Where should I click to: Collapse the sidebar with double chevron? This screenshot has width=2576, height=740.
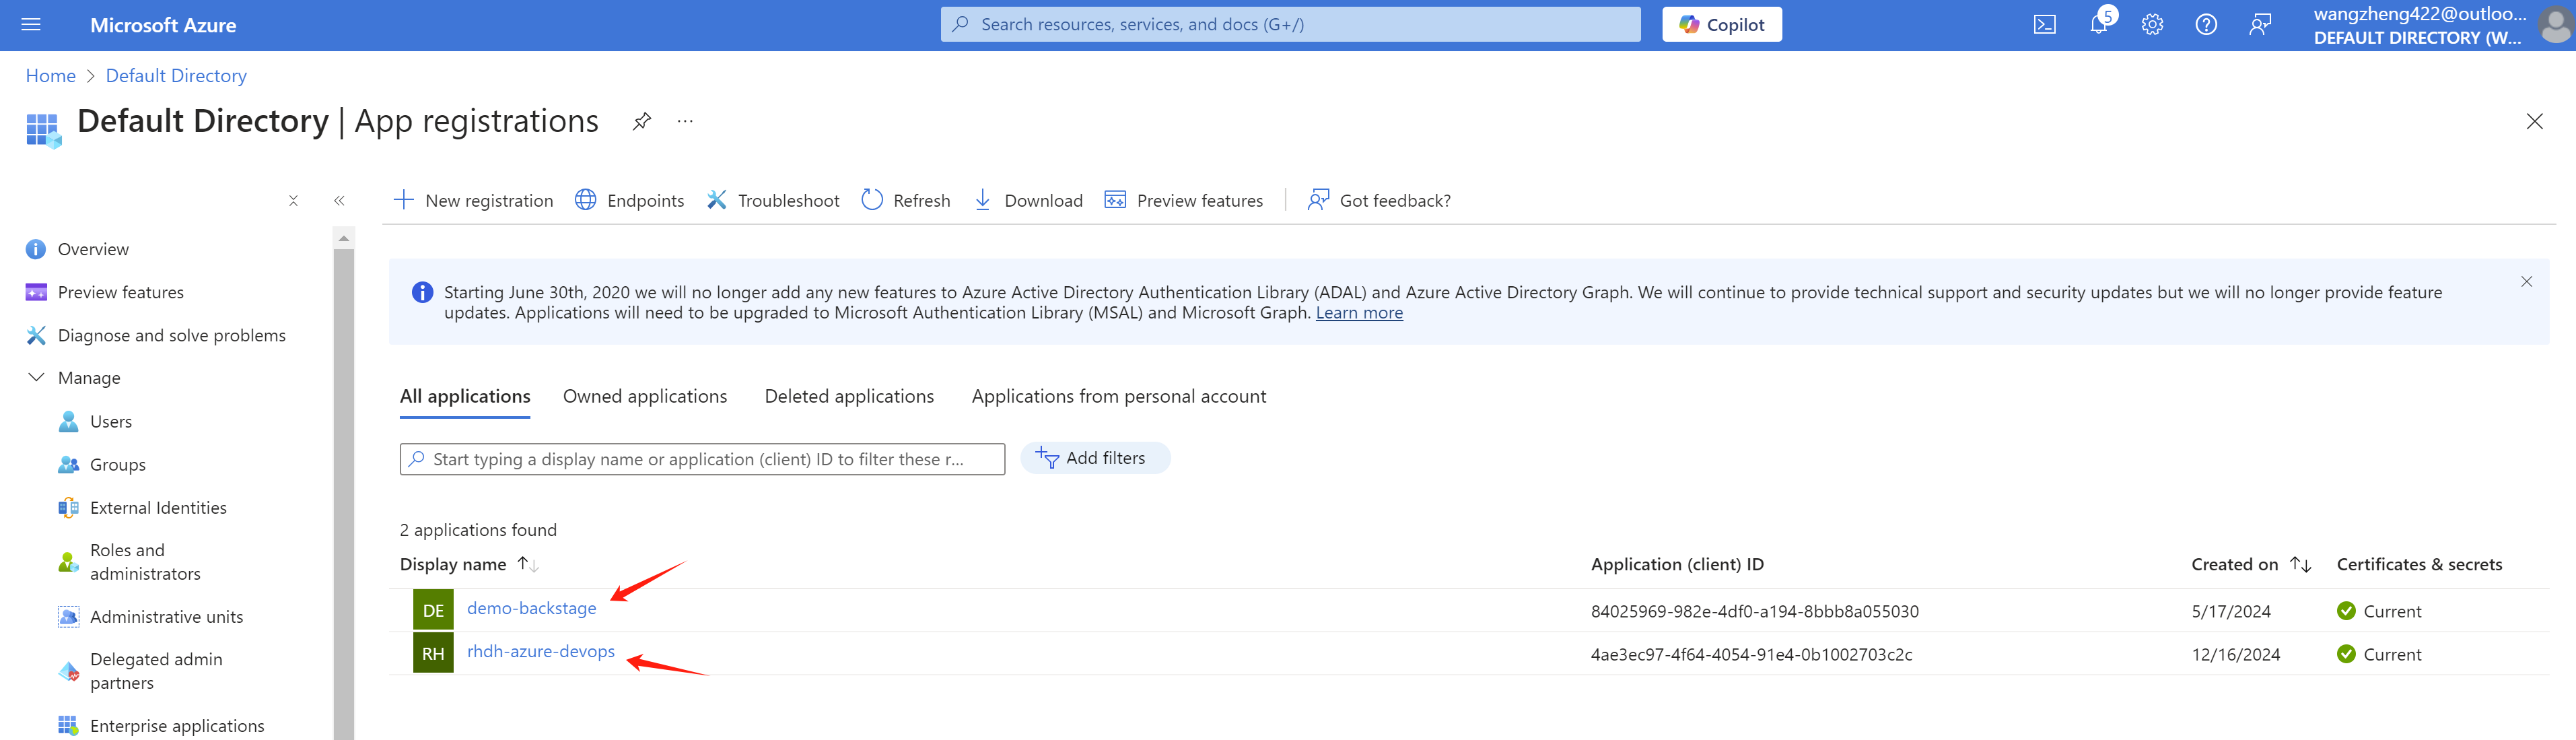point(339,200)
